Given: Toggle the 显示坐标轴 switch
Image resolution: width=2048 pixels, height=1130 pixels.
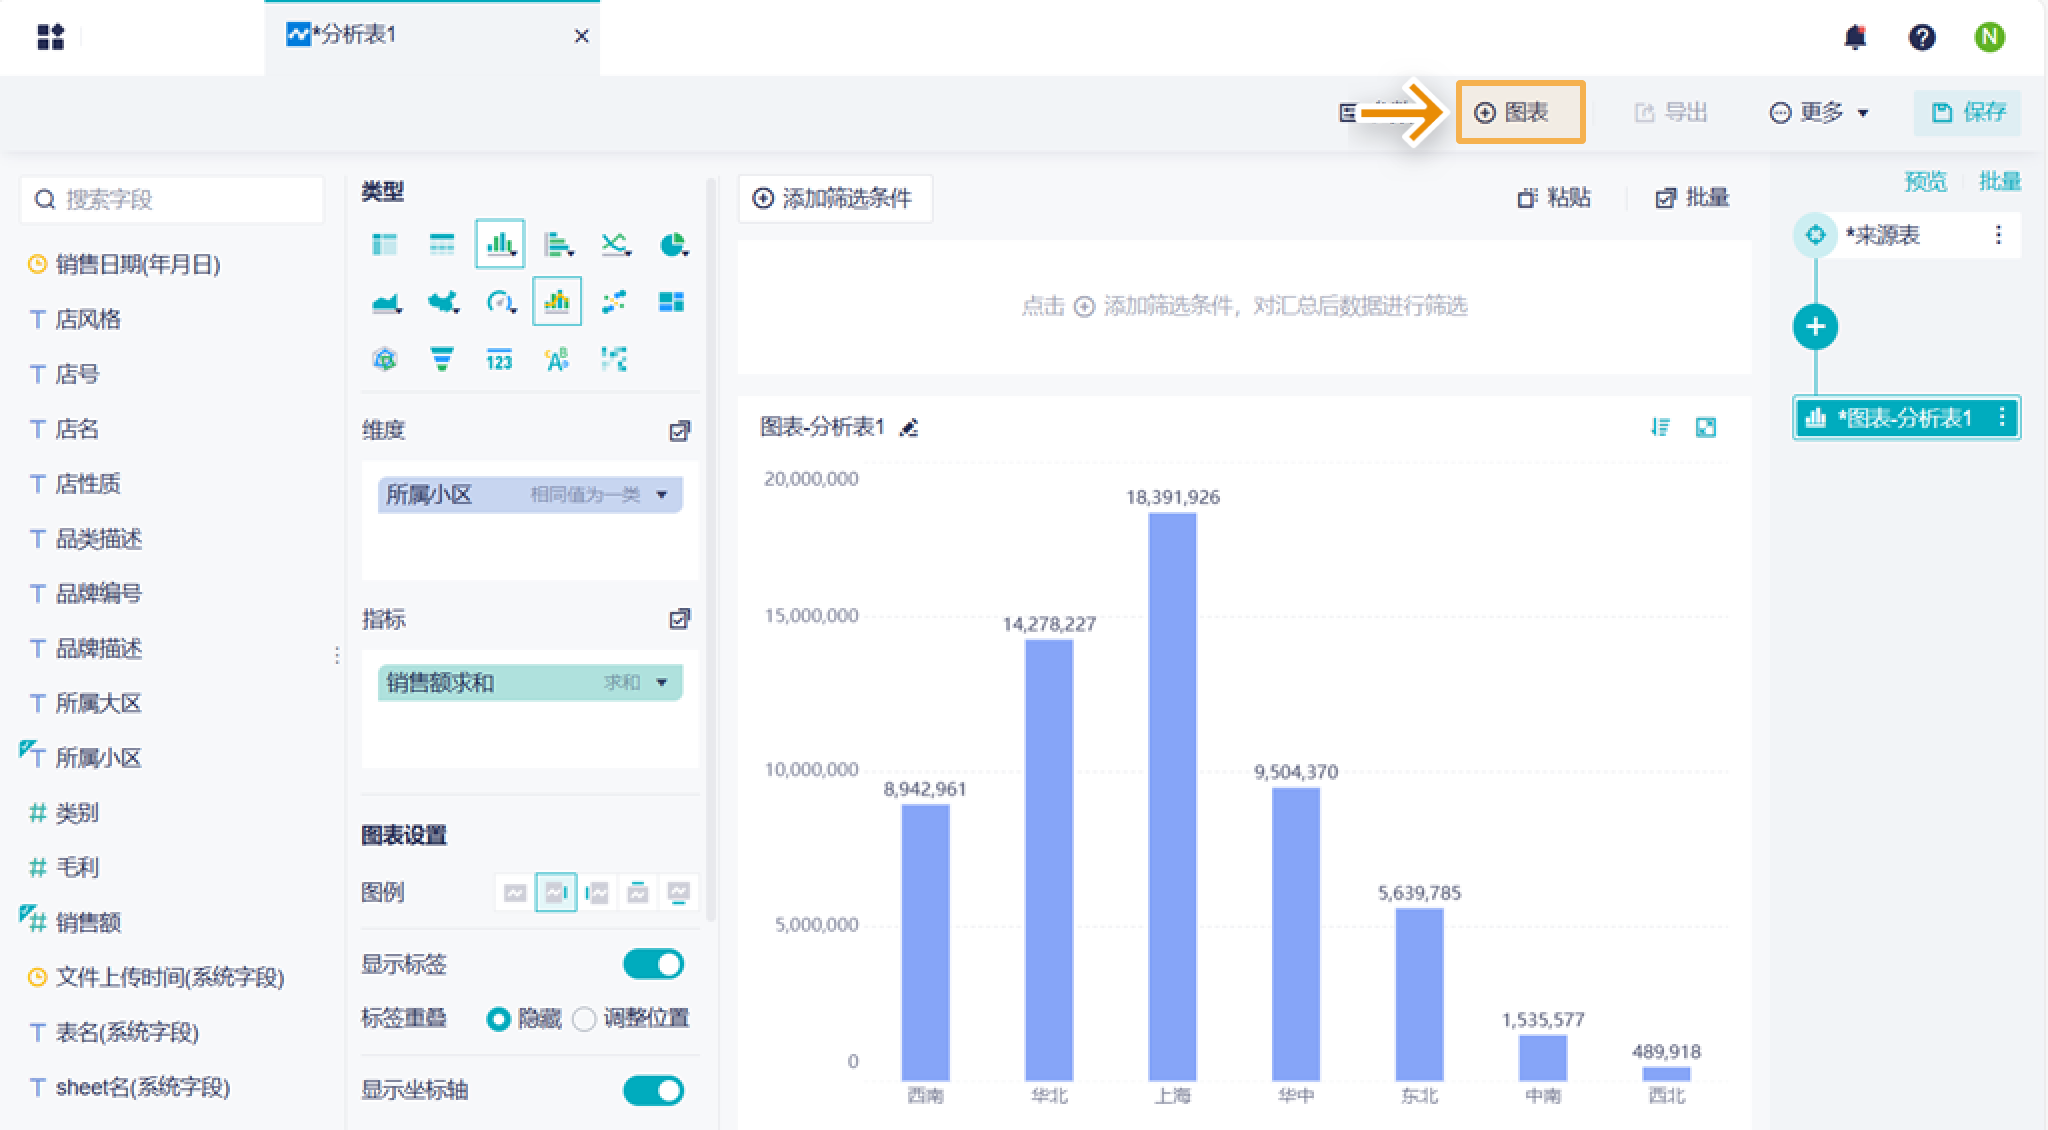Looking at the screenshot, I should (x=653, y=1090).
